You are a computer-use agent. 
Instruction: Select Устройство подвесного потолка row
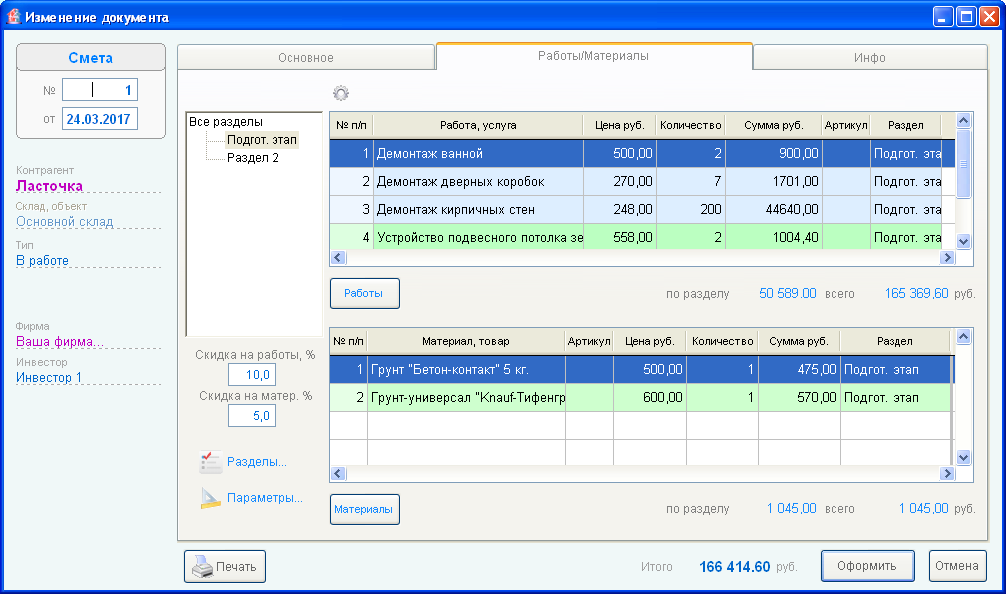[x=642, y=237]
